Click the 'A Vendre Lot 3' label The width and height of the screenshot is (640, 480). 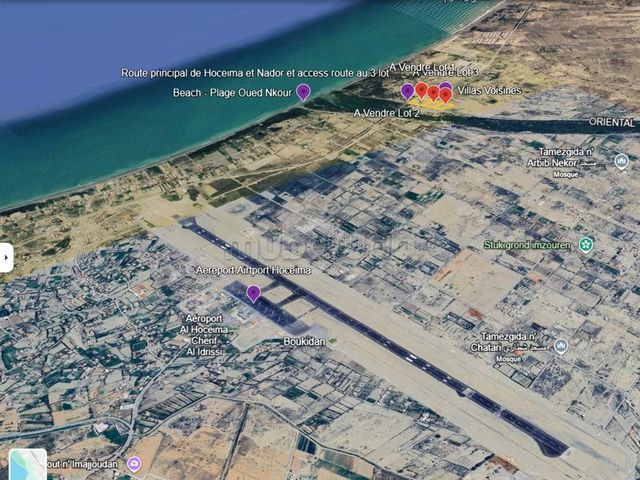coord(446,73)
